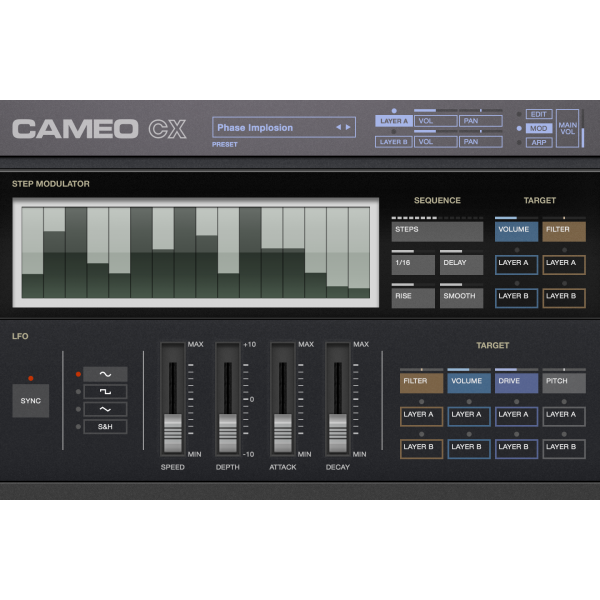Click the MAIN VOL control

pos(567,128)
